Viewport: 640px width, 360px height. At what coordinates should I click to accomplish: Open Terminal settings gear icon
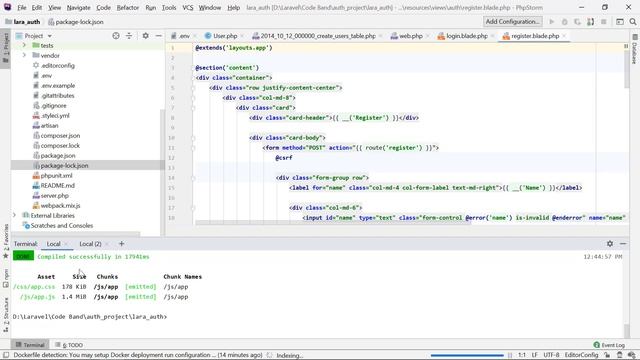610,243
